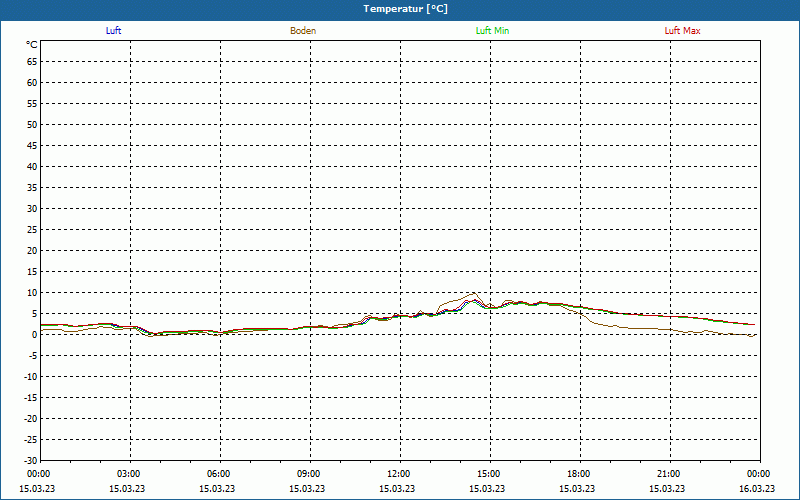Click the -15 y-axis value
Screen dimensions: 800x500
31,397
